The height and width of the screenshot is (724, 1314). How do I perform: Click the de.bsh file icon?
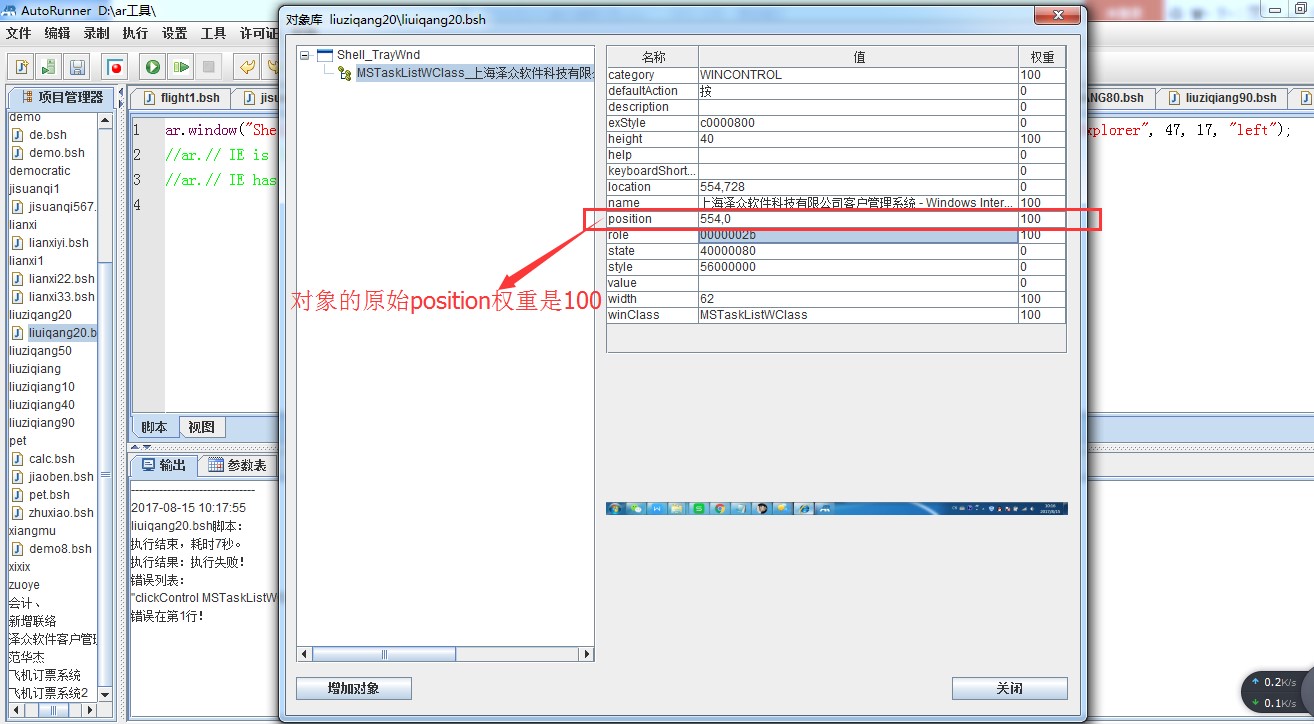17,135
